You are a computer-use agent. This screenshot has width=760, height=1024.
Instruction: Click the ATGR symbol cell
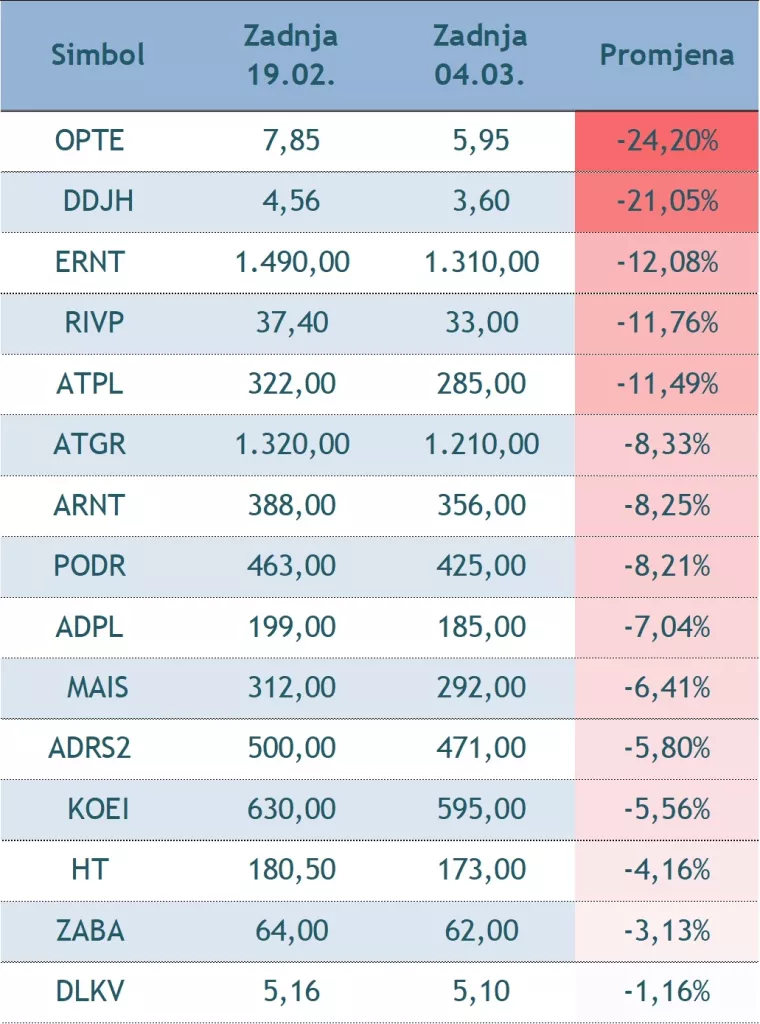90,444
